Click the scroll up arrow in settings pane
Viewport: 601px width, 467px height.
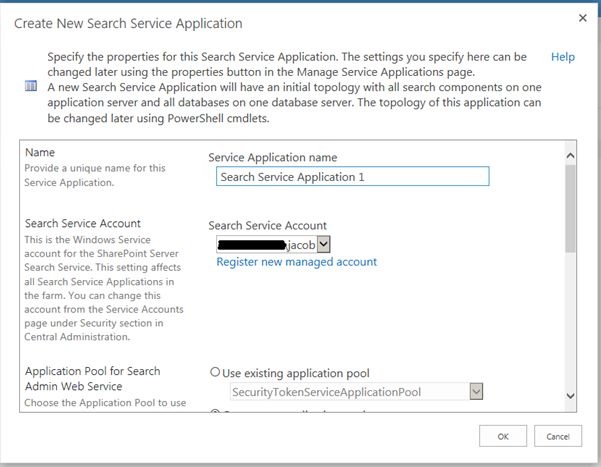(x=570, y=156)
